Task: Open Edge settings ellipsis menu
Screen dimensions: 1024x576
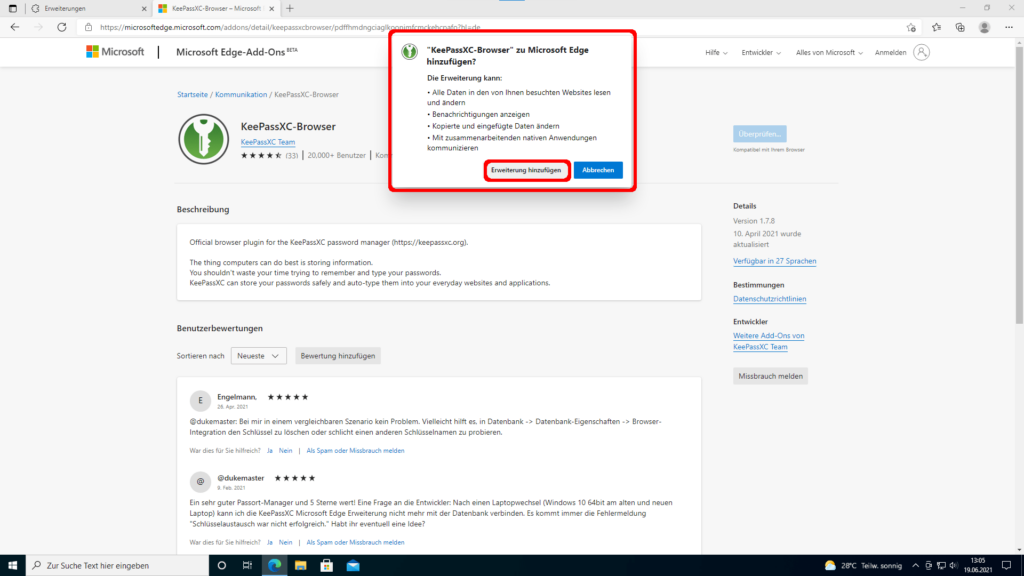Action: click(x=1008, y=27)
